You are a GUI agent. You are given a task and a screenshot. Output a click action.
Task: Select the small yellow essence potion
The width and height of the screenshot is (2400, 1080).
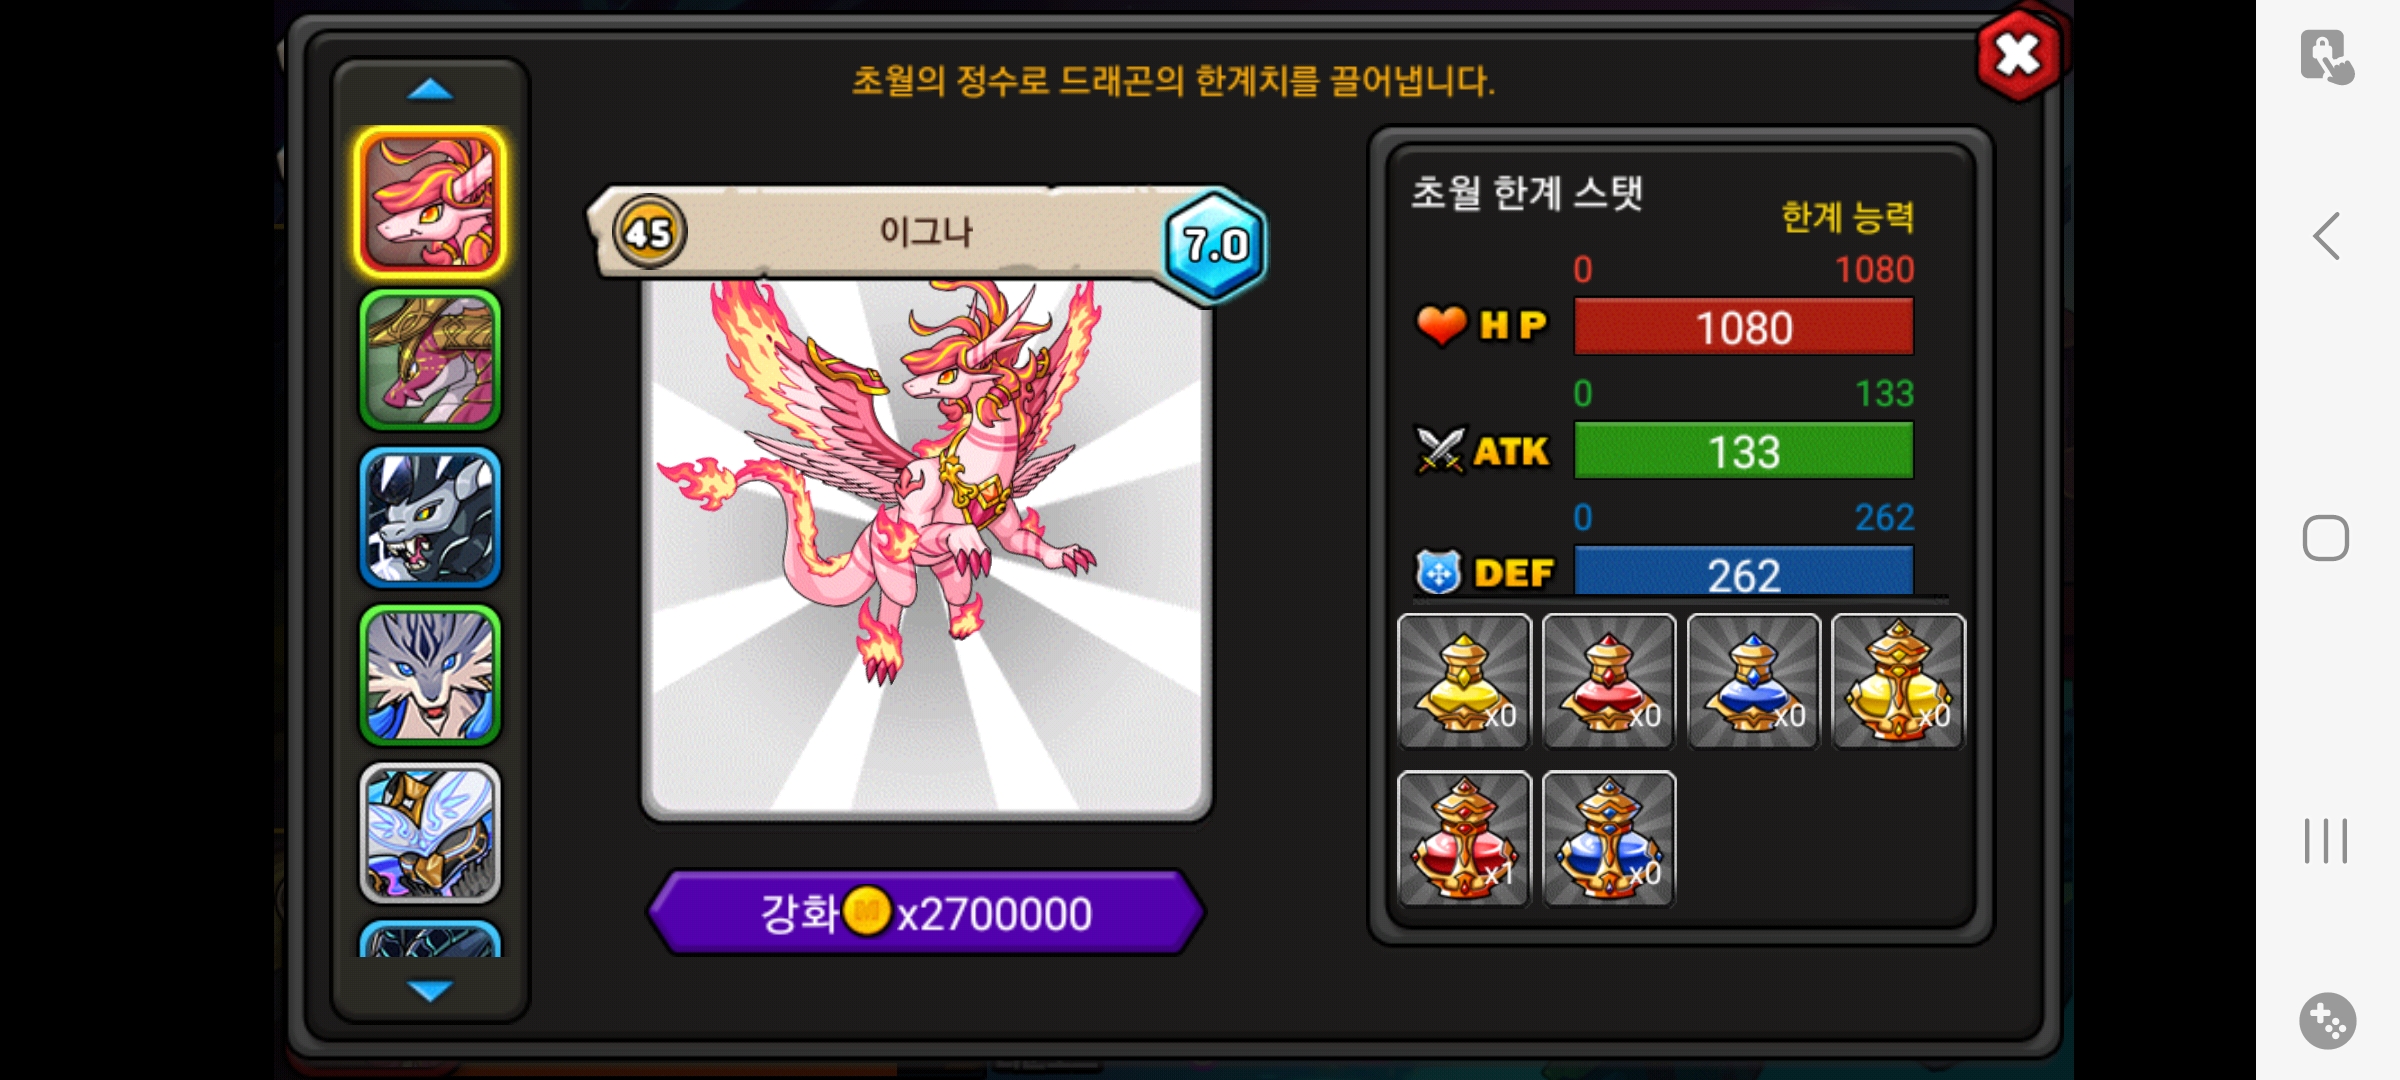click(x=1464, y=681)
